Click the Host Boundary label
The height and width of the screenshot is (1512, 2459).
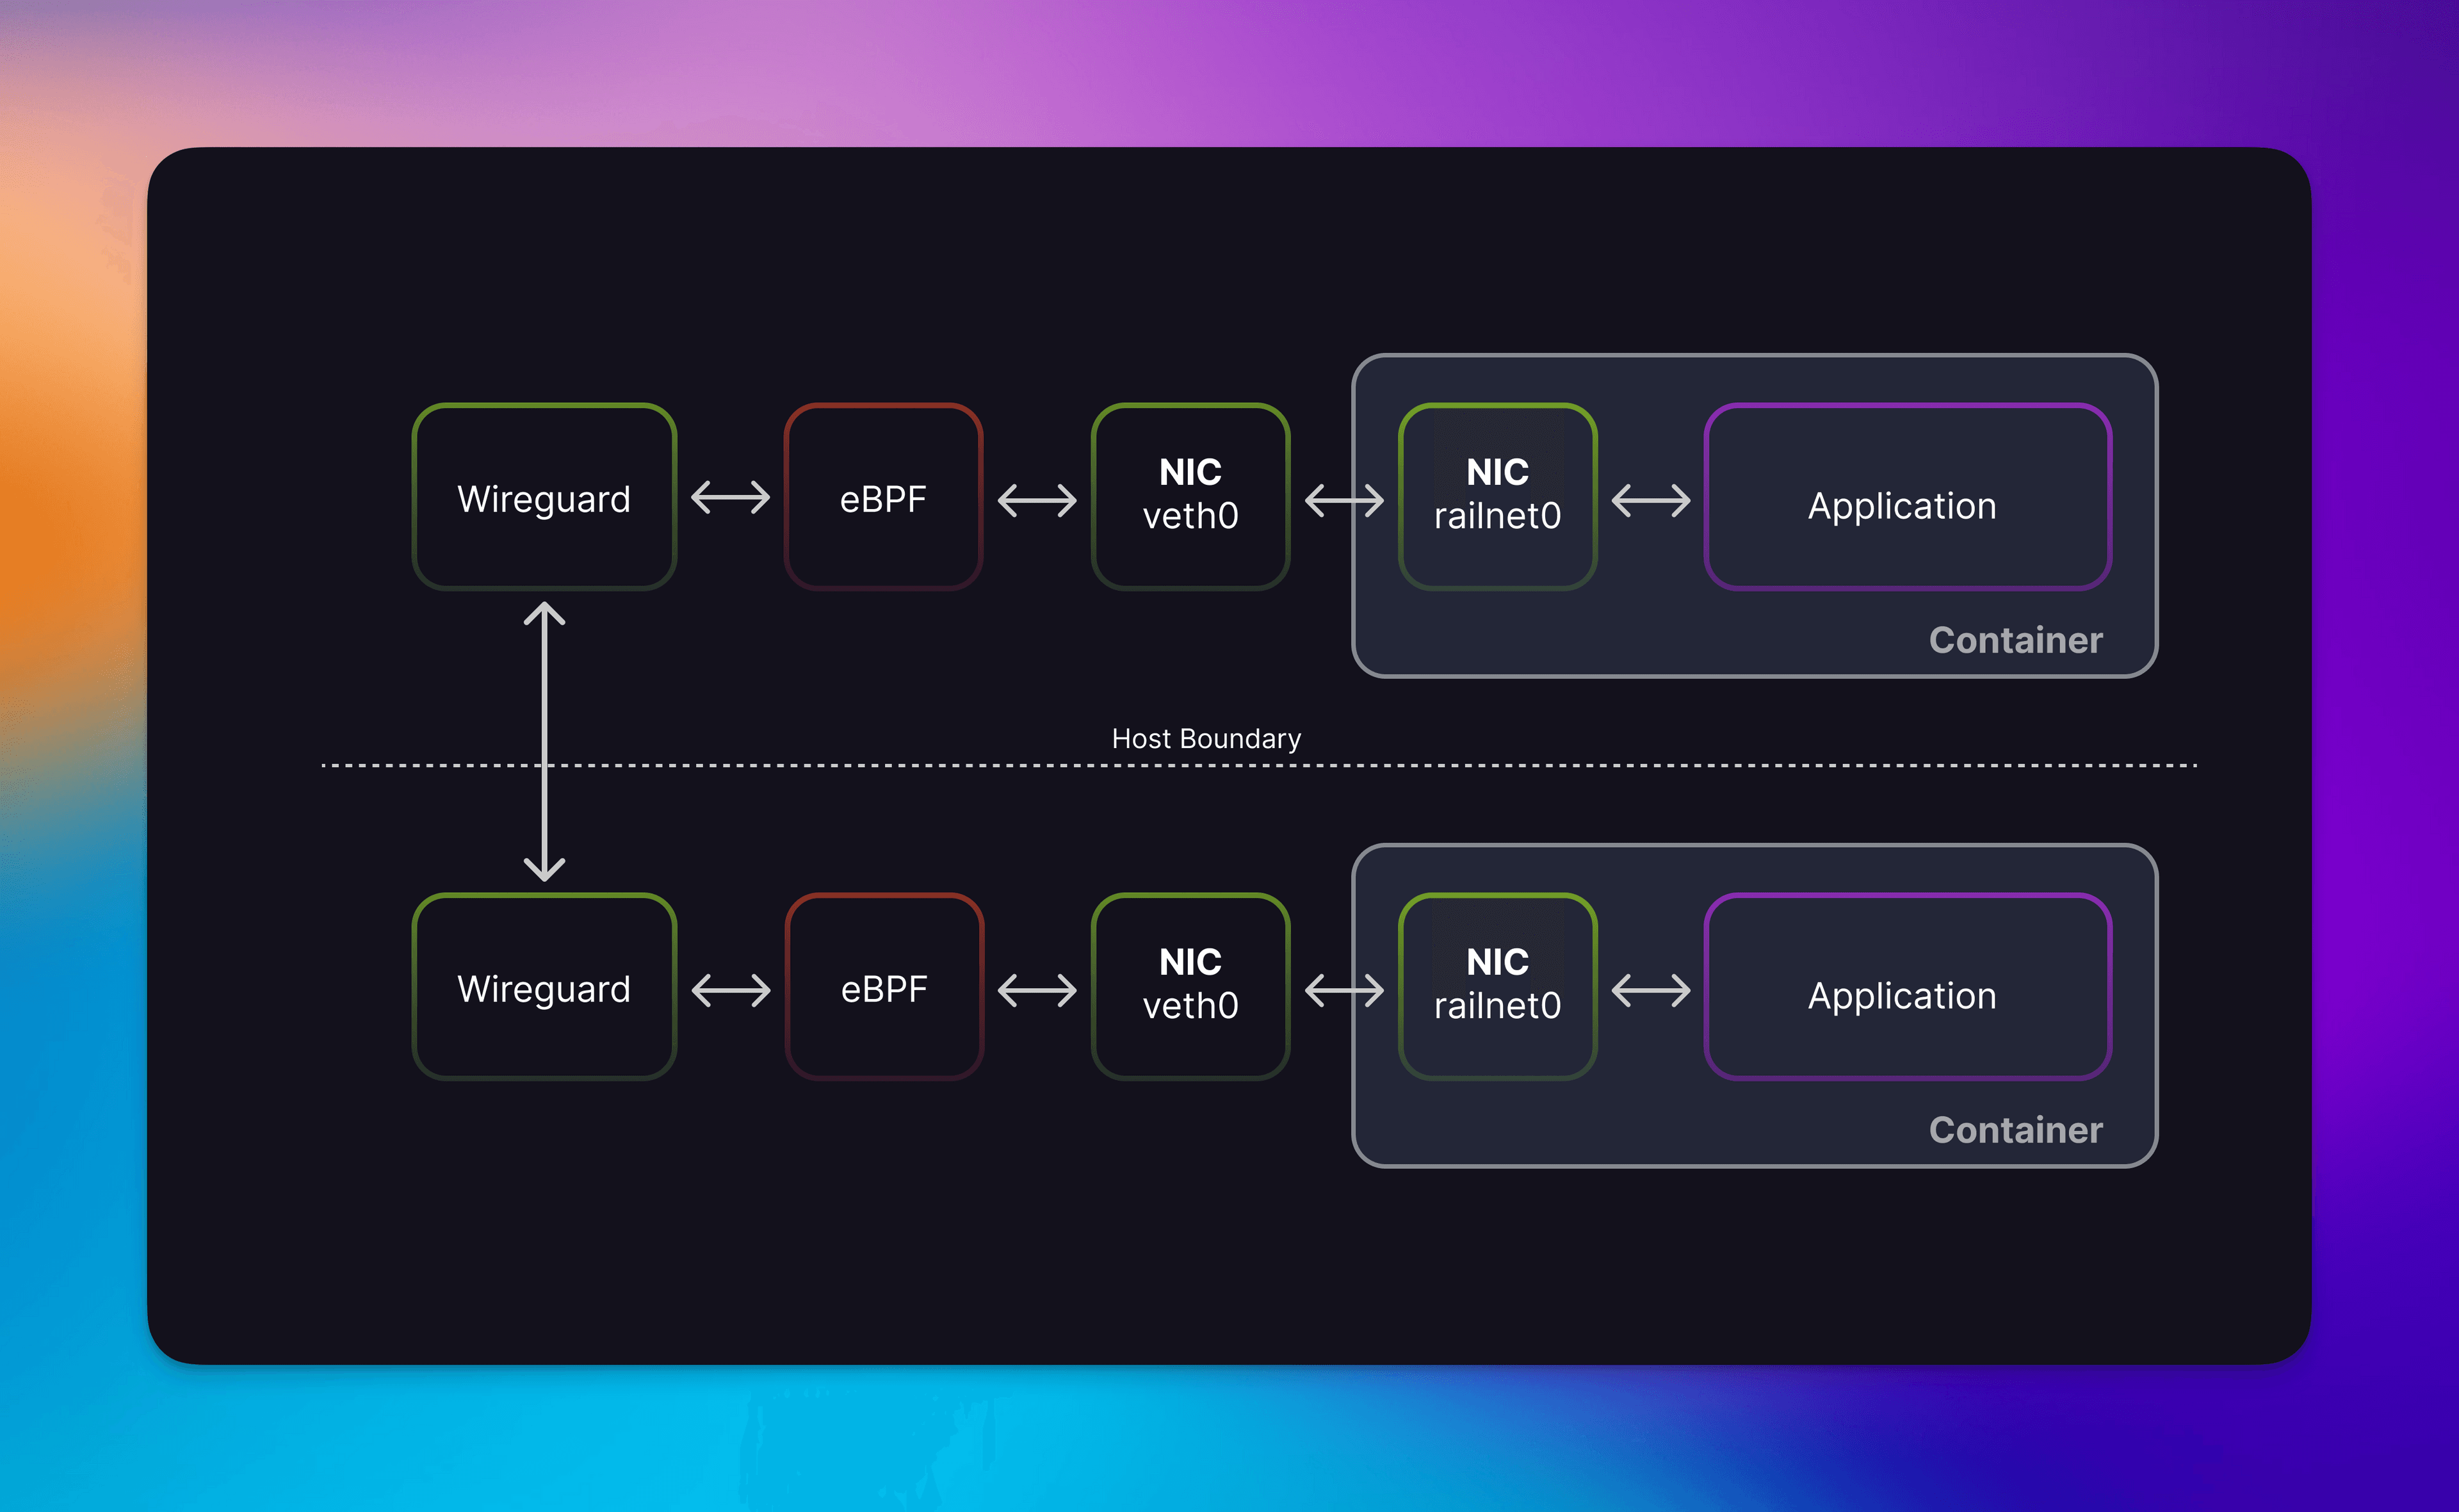pyautogui.click(x=1206, y=738)
